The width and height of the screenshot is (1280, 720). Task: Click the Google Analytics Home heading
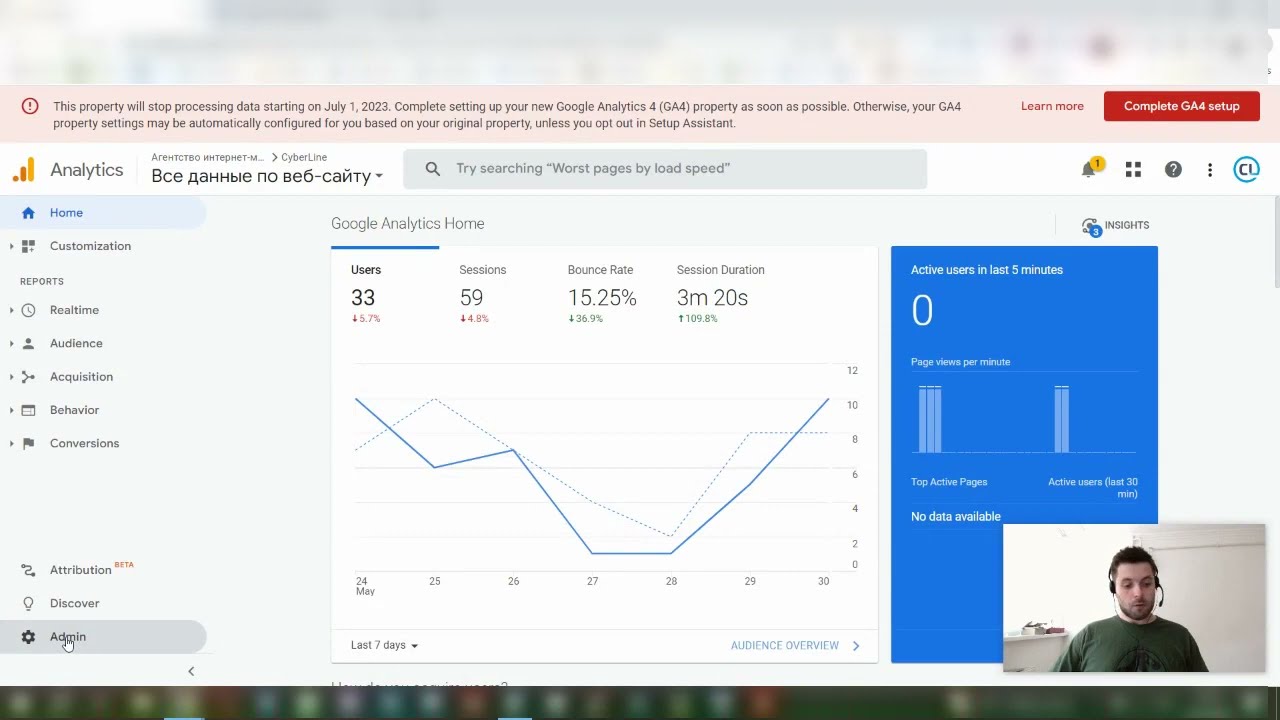408,224
